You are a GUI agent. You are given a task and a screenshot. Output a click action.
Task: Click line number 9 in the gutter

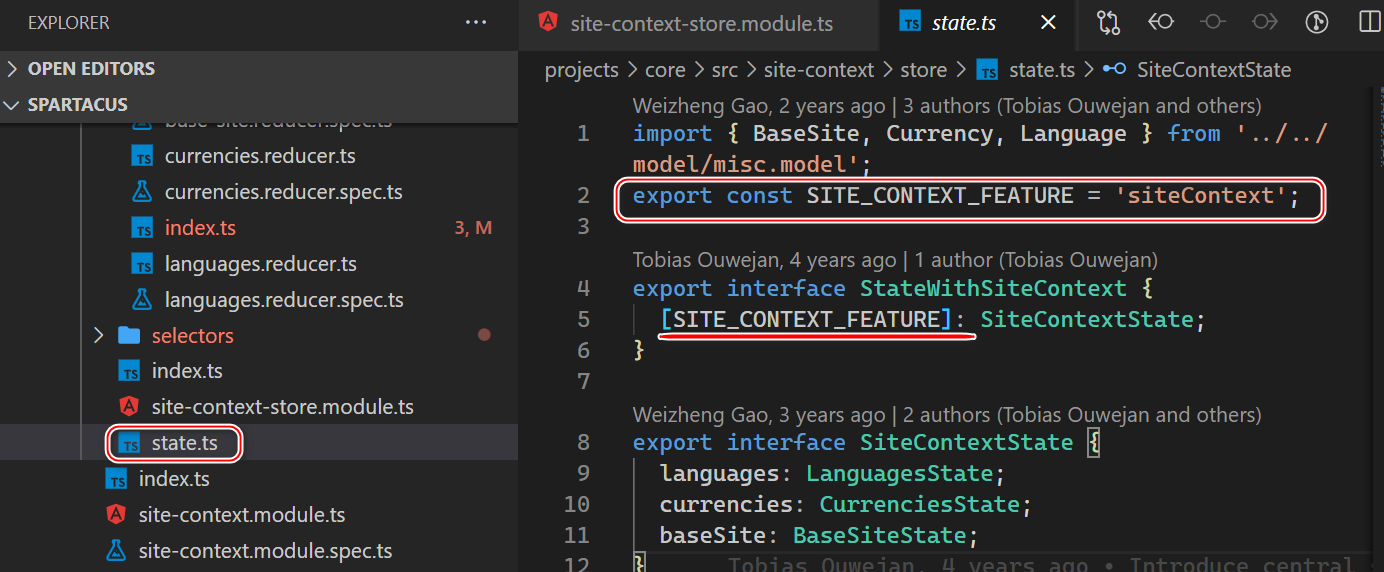pos(583,473)
